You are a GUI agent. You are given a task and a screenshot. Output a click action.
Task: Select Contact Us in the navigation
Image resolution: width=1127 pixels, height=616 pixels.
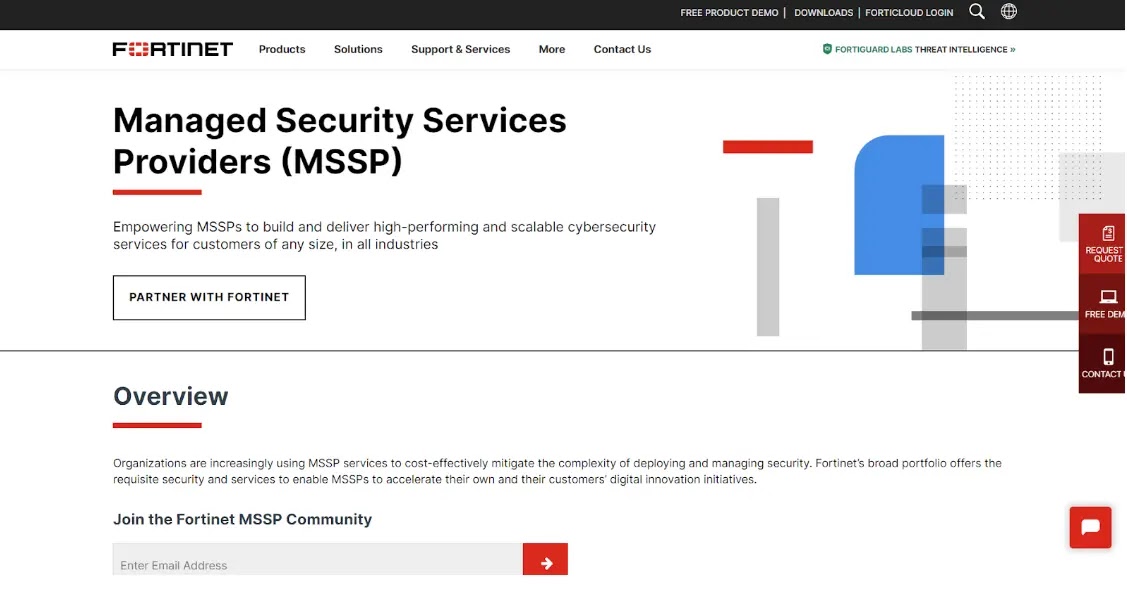click(x=621, y=49)
